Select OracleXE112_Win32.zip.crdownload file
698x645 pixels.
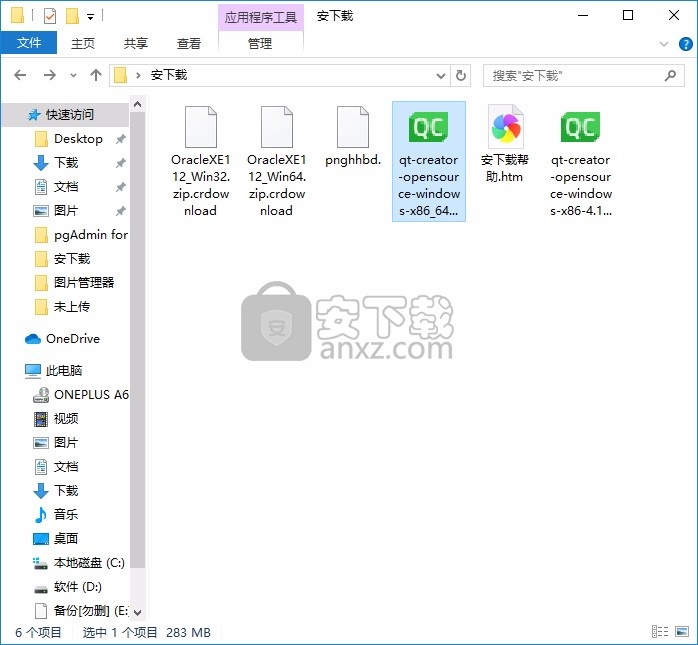[201, 161]
